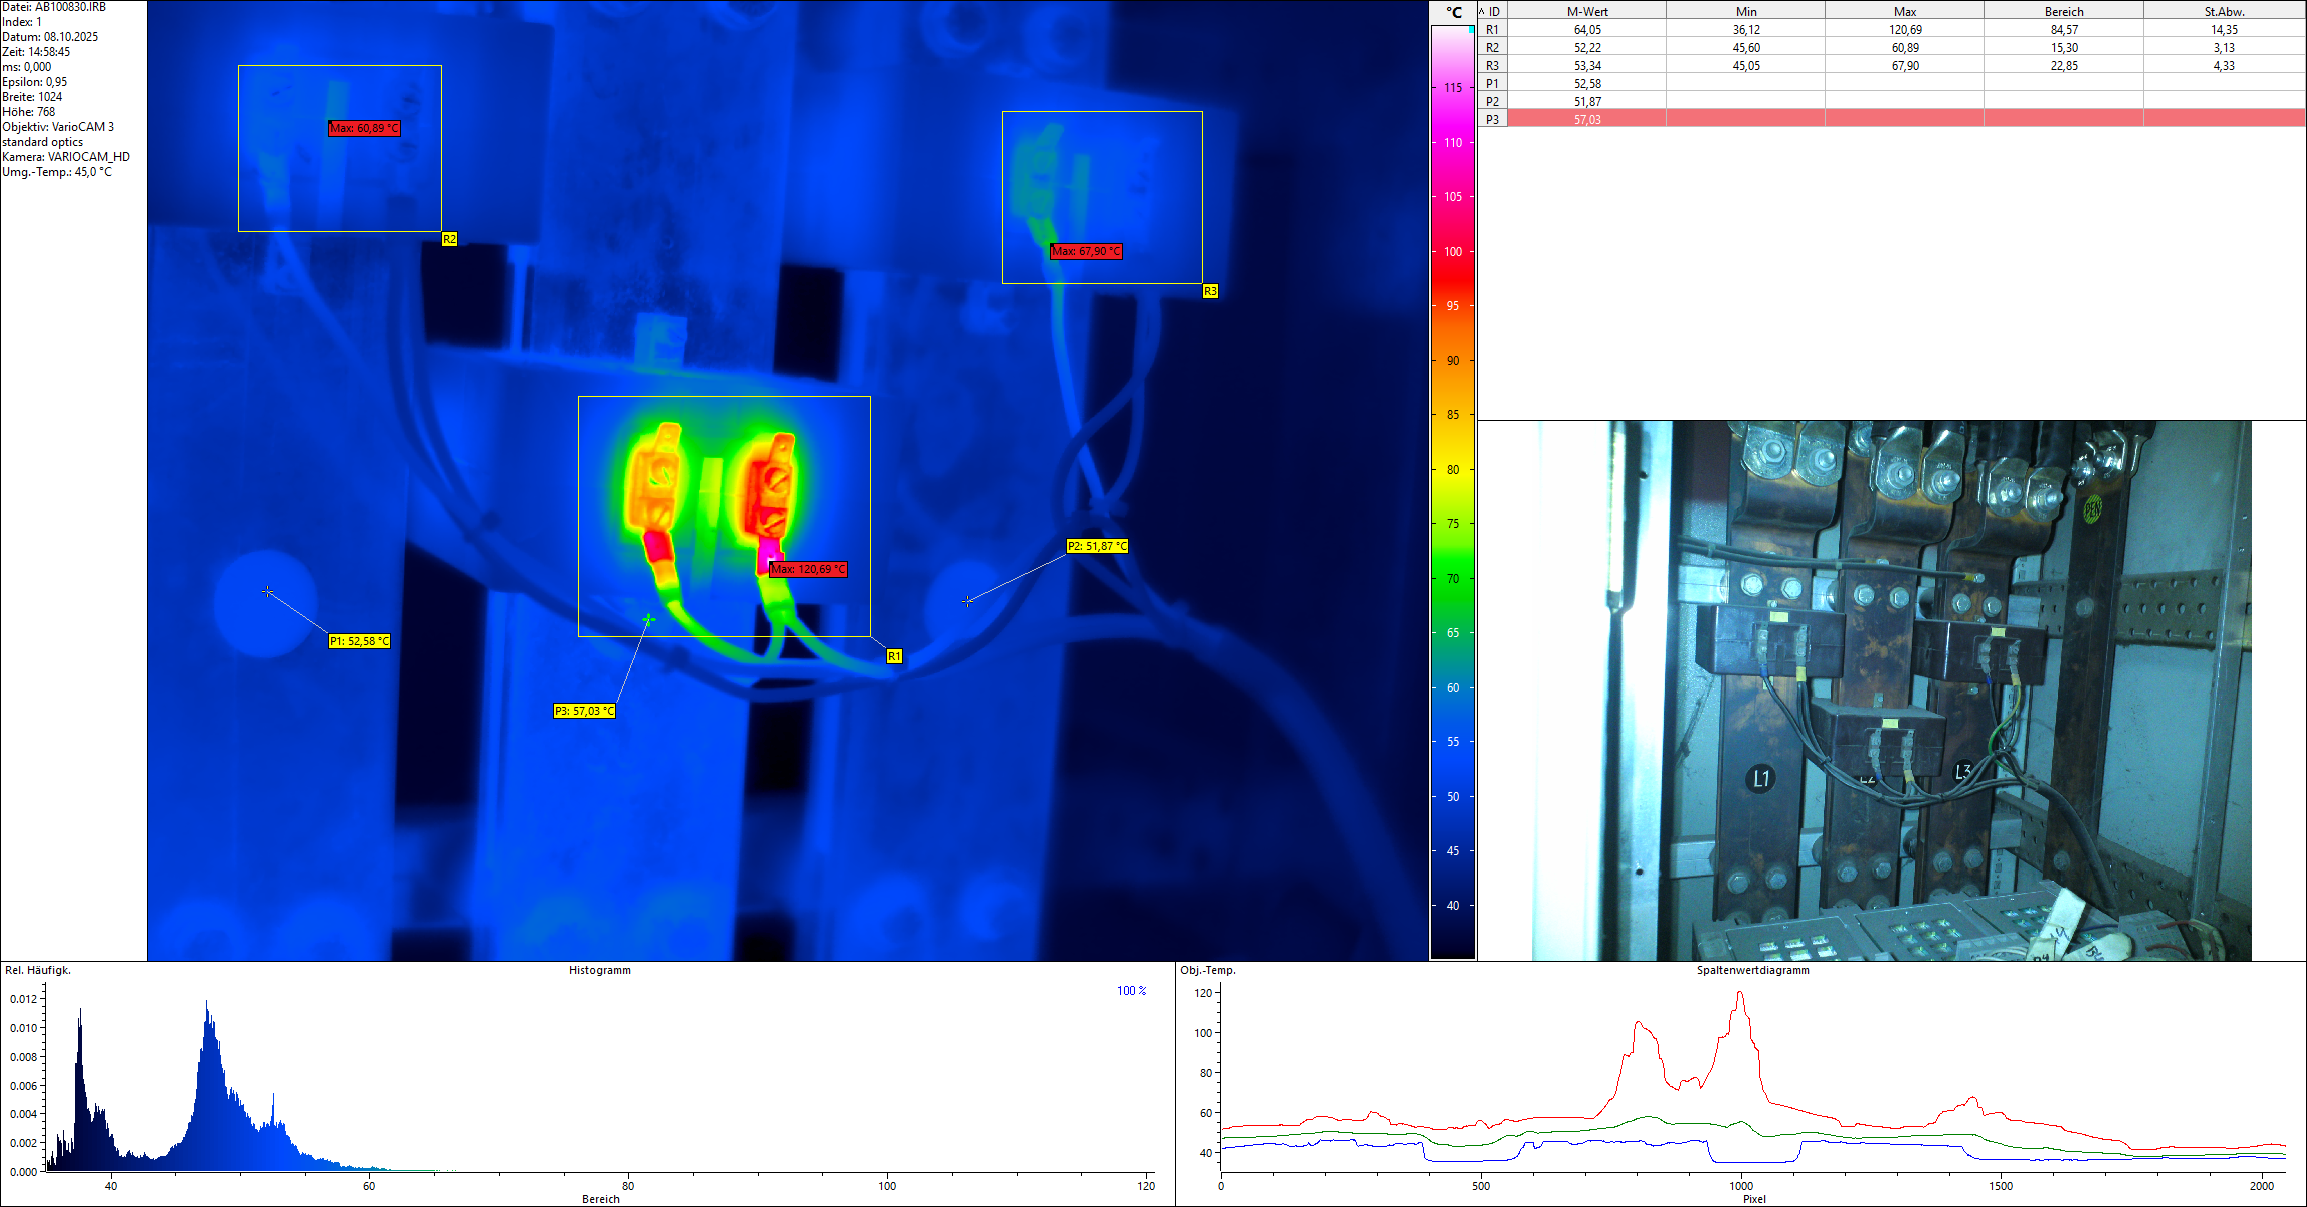Click the St.Abw. column header
2307x1207 pixels.
point(2224,11)
